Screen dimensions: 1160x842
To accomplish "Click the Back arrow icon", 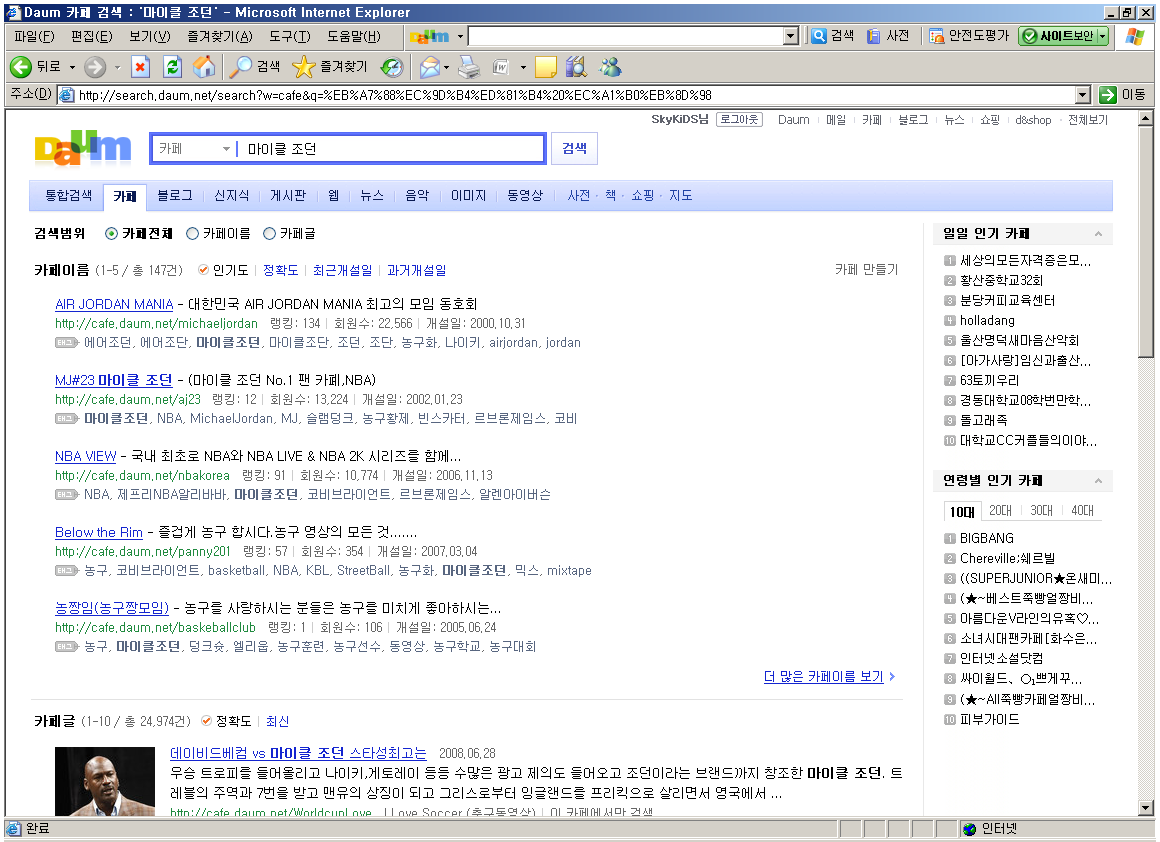I will click(x=21, y=67).
